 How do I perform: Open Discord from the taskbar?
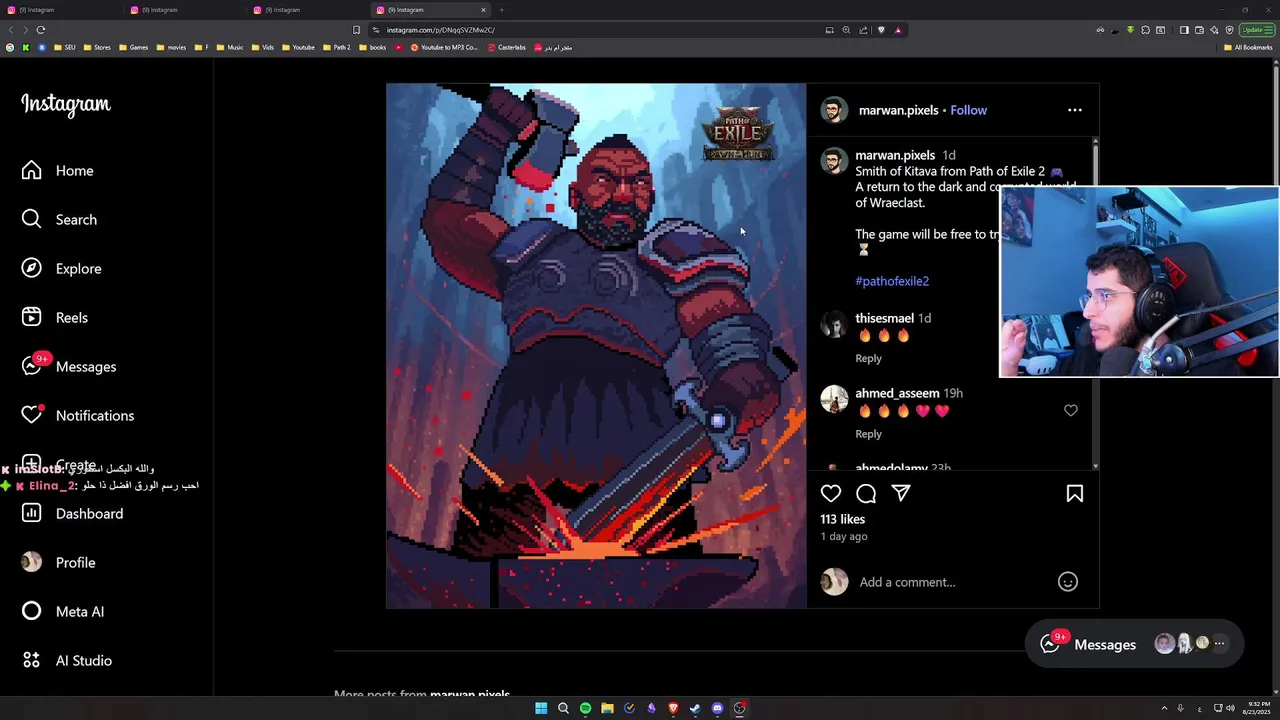click(717, 708)
